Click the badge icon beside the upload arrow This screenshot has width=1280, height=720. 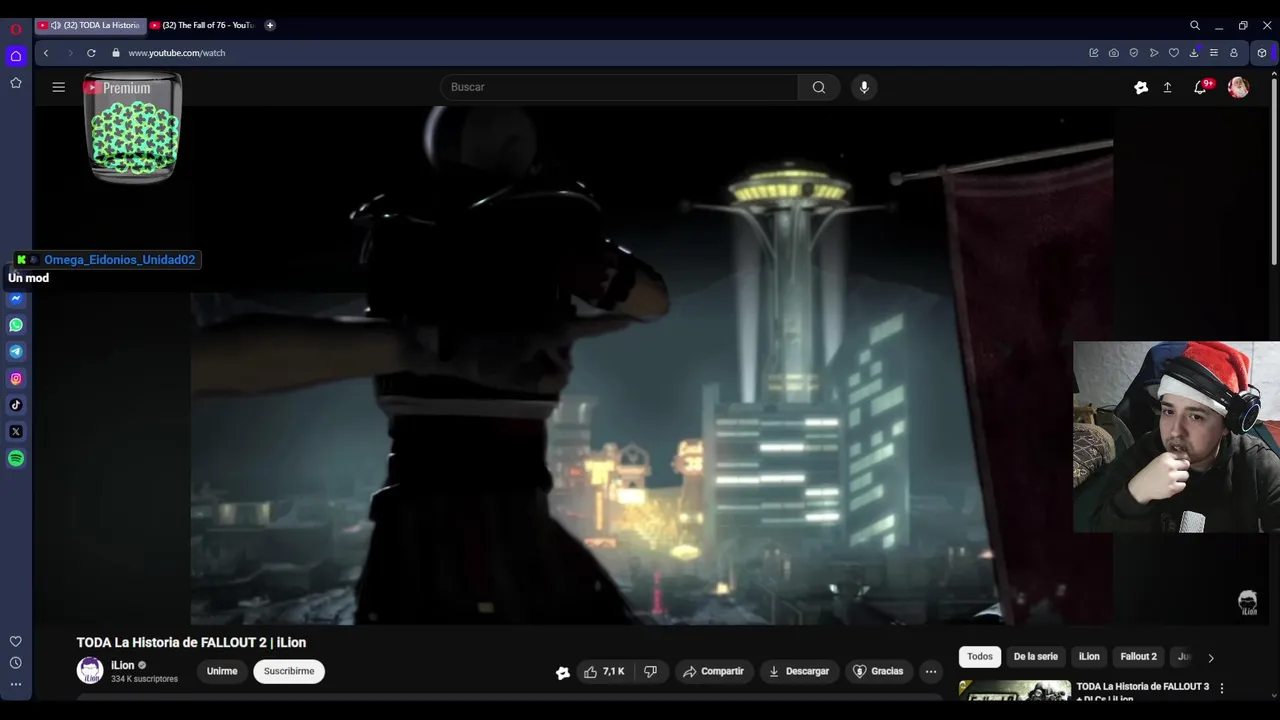click(1141, 88)
